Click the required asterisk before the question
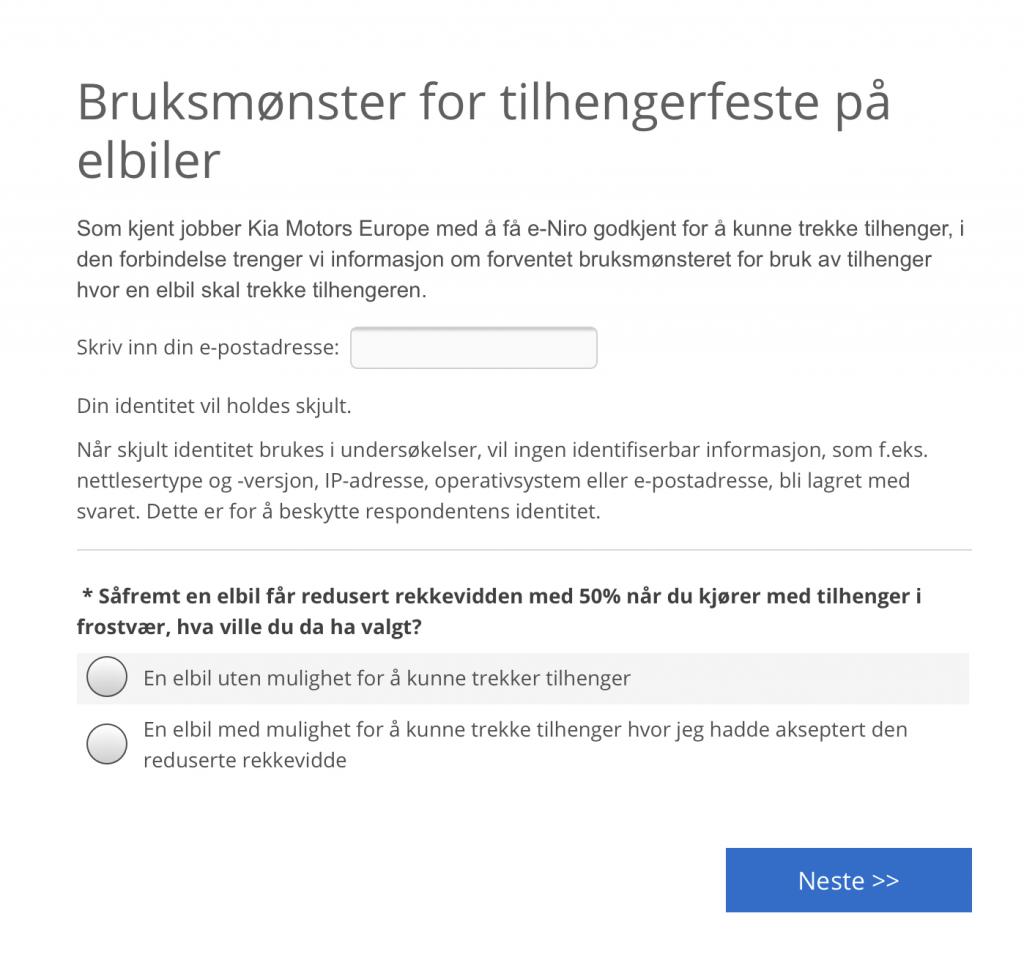1024x968 pixels. point(88,595)
